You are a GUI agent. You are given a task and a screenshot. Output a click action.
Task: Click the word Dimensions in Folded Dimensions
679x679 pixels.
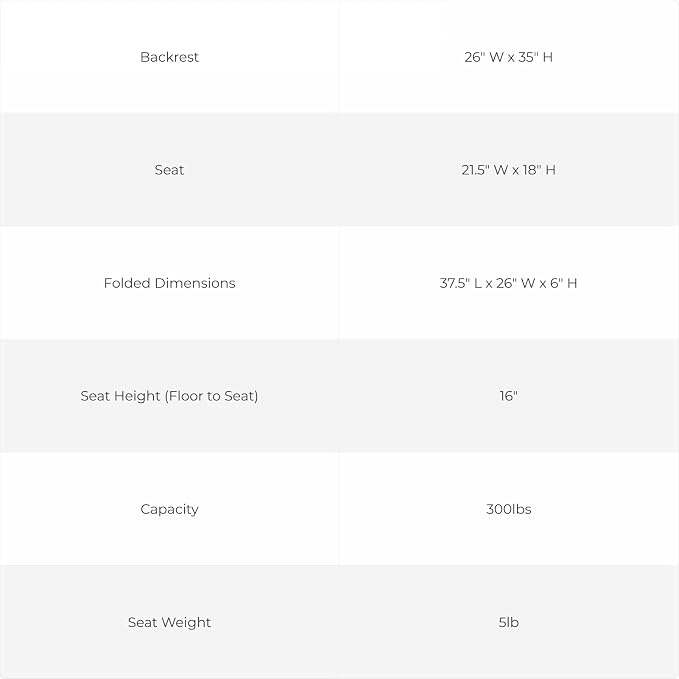[195, 283]
